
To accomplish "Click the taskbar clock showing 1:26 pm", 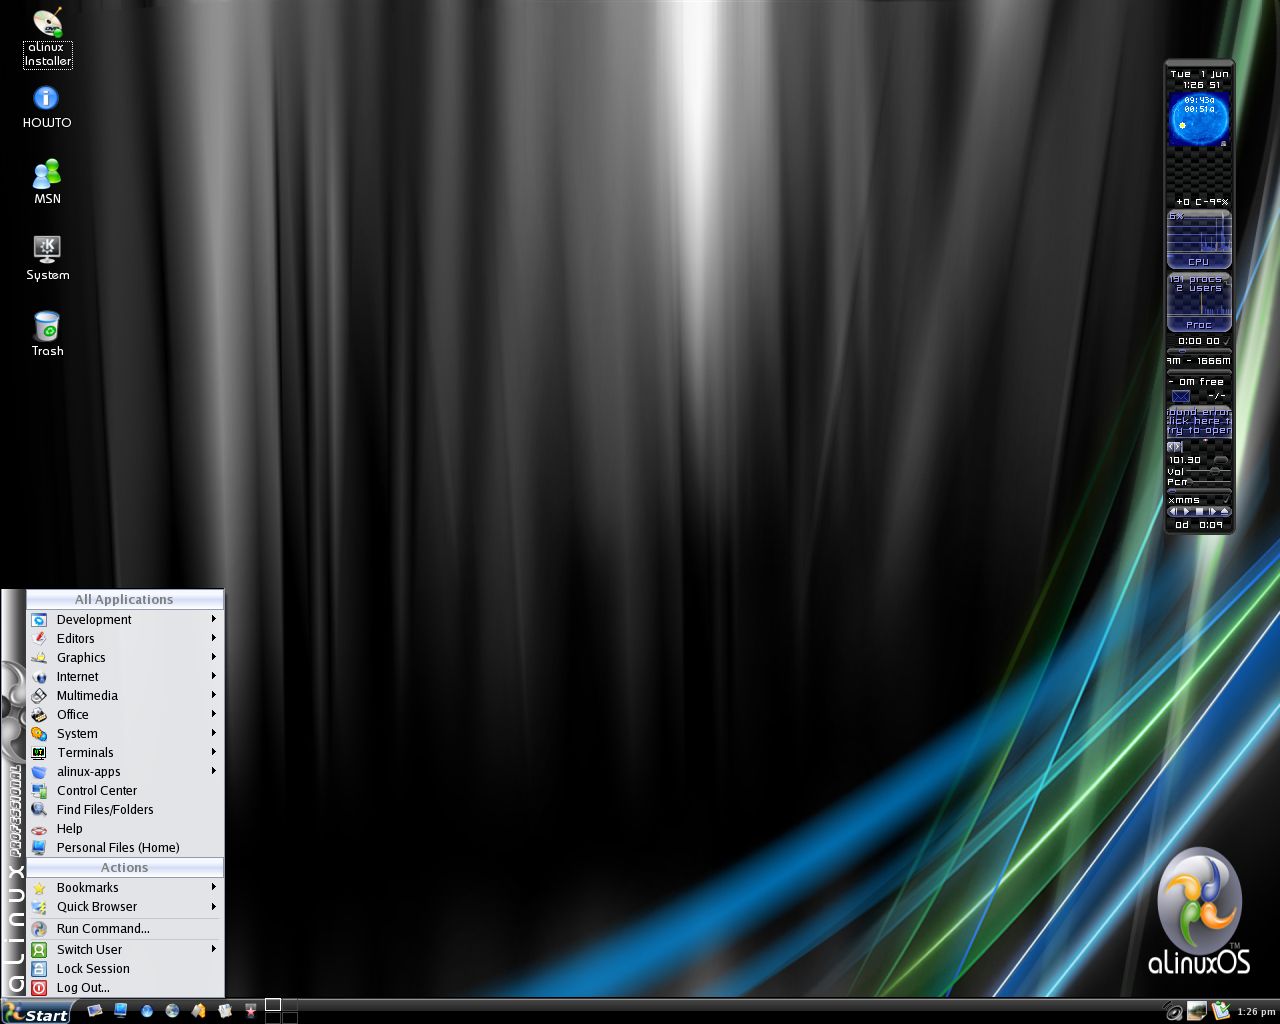I will point(1256,1012).
